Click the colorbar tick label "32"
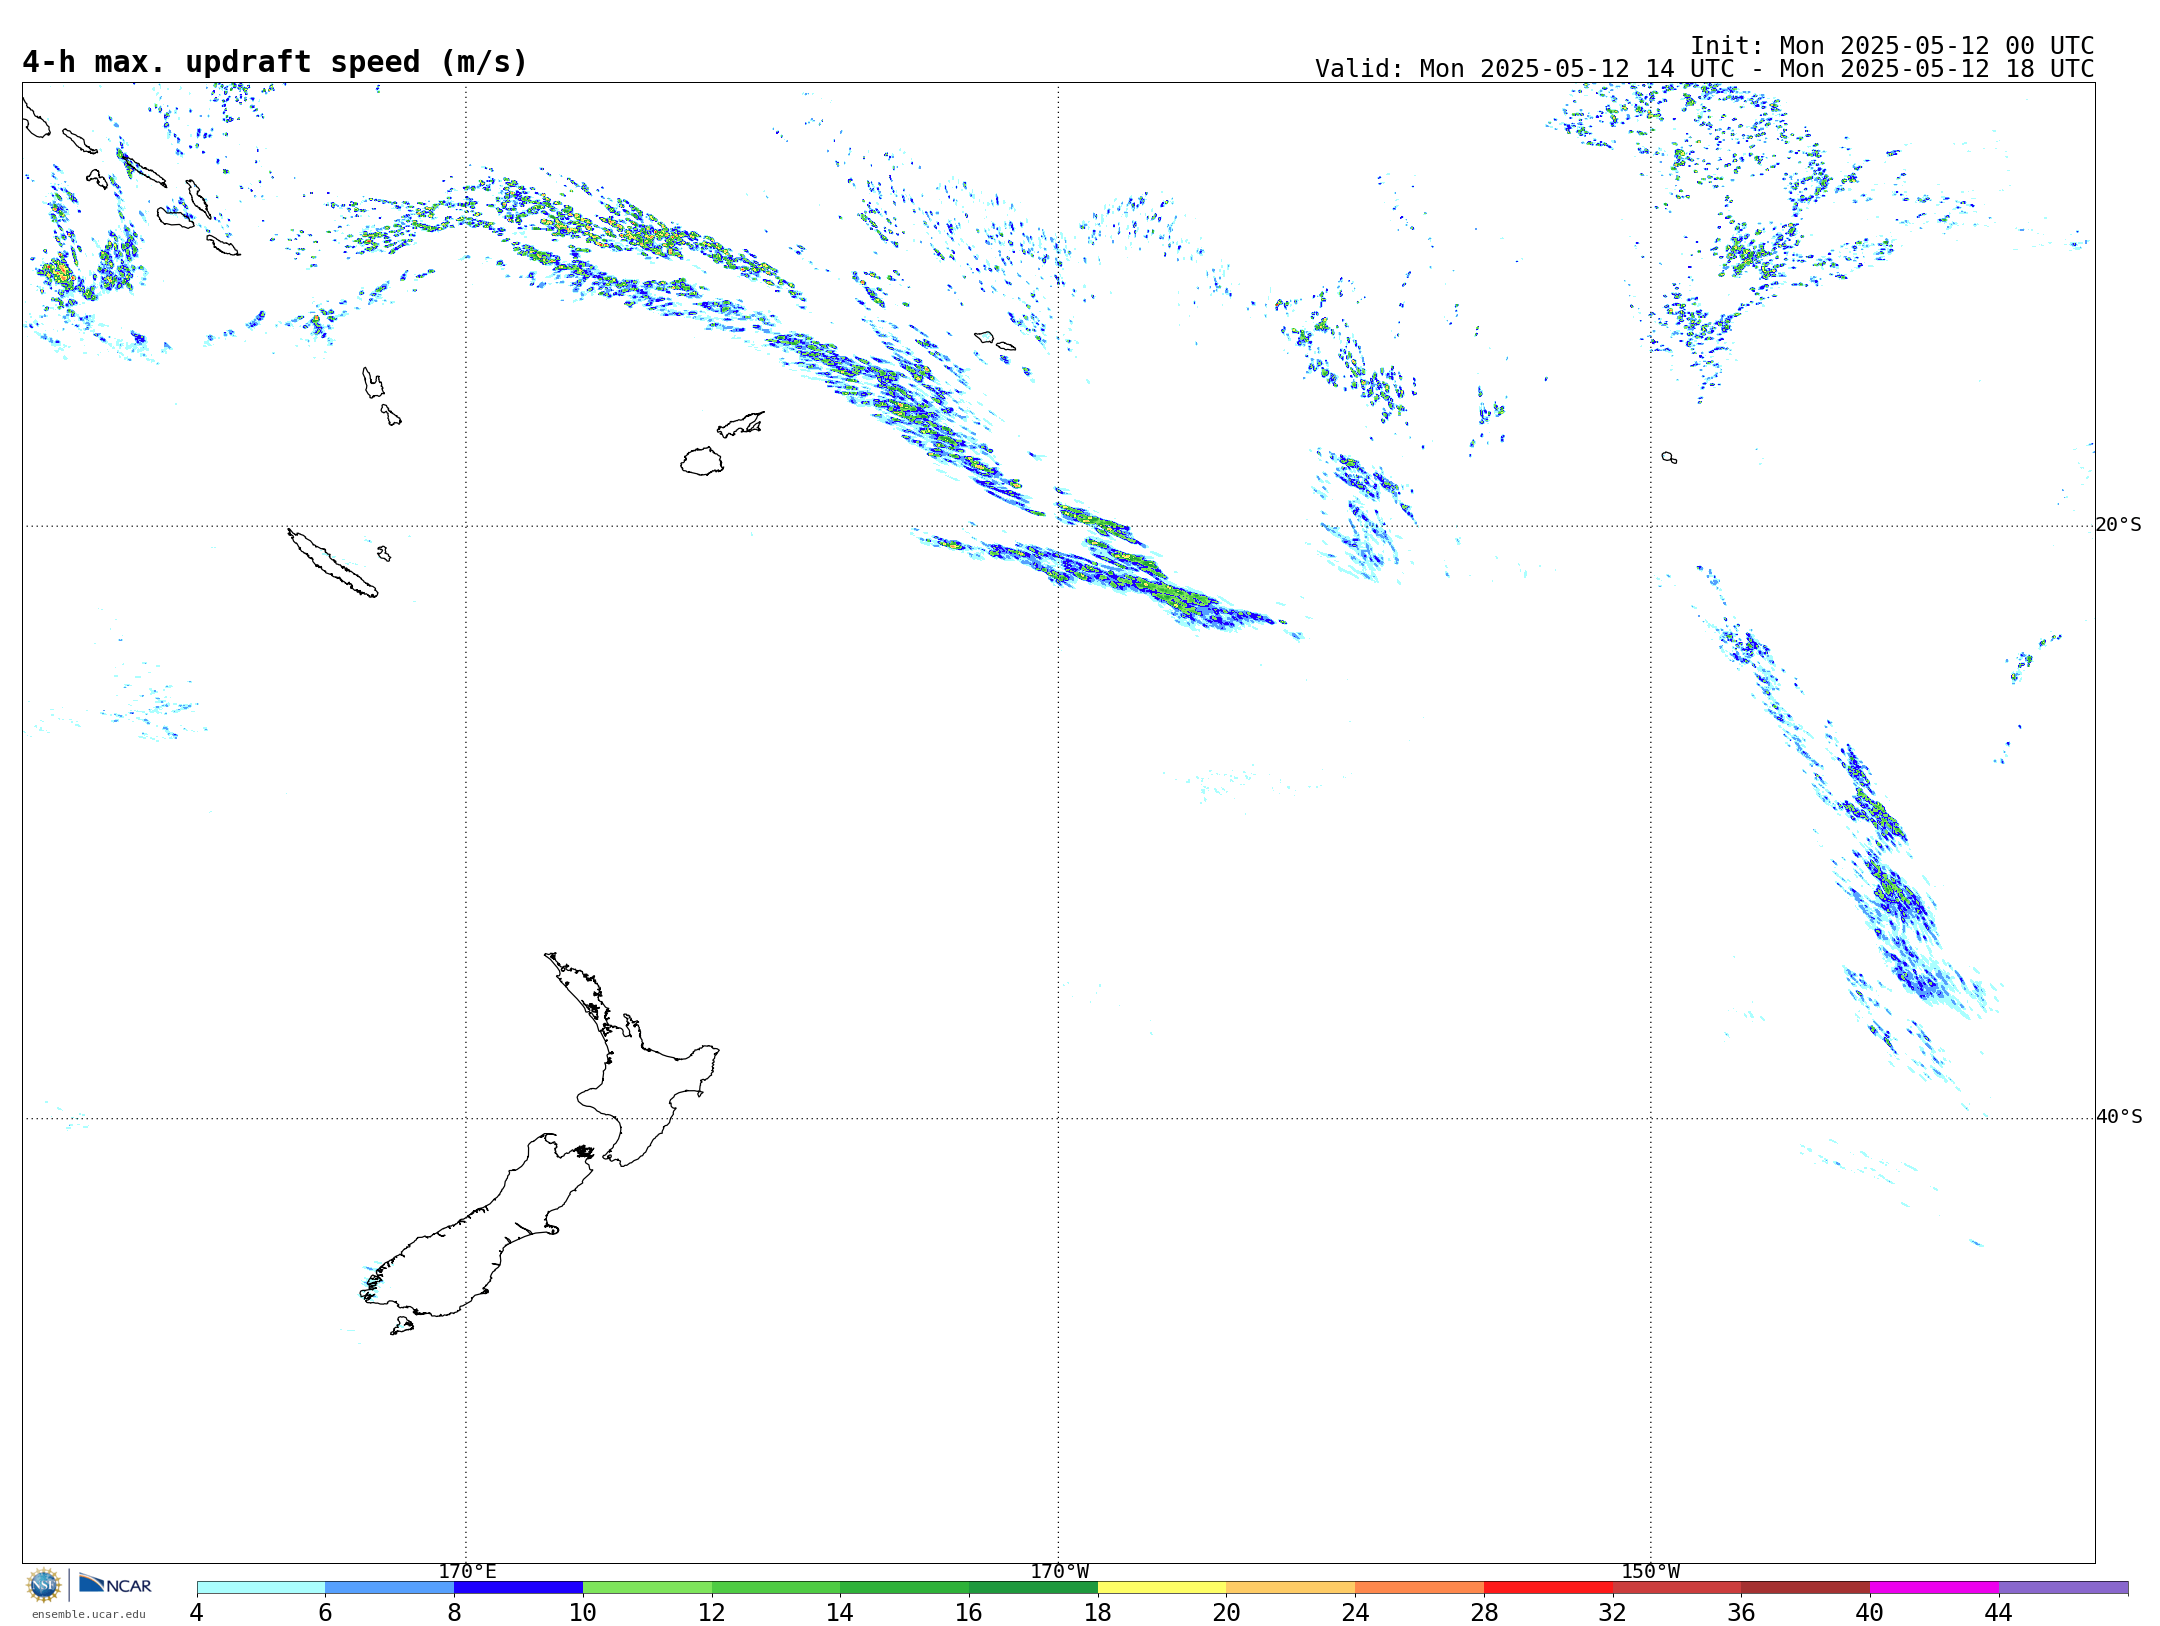The image size is (2160, 1626). (1613, 1612)
